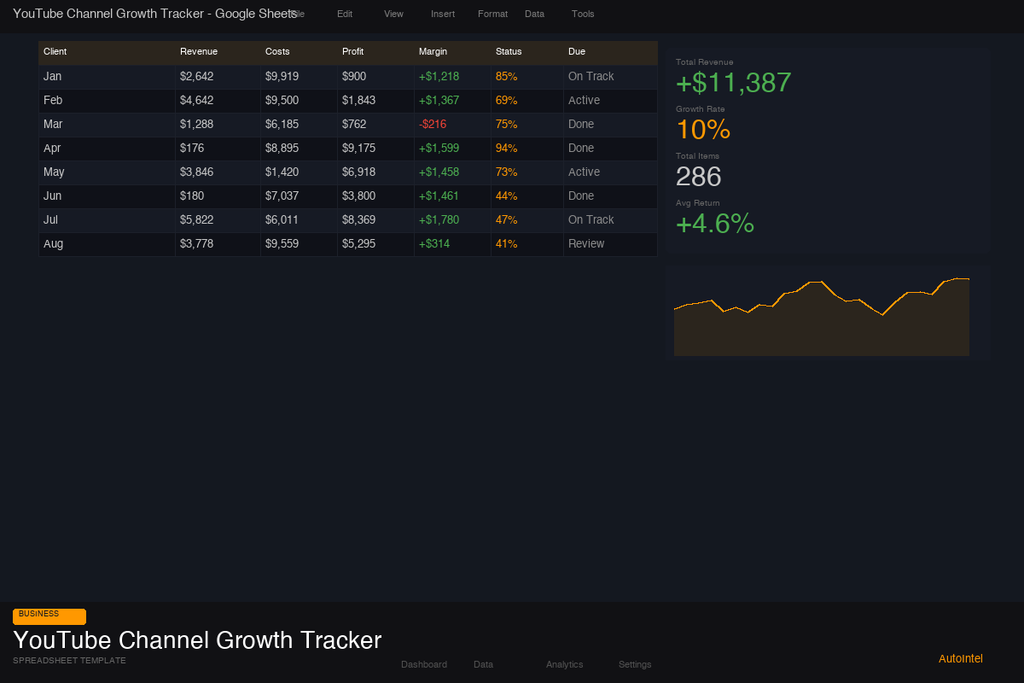This screenshot has height=683, width=1024.
Task: Switch to the bottom Data tab
Action: point(483,664)
